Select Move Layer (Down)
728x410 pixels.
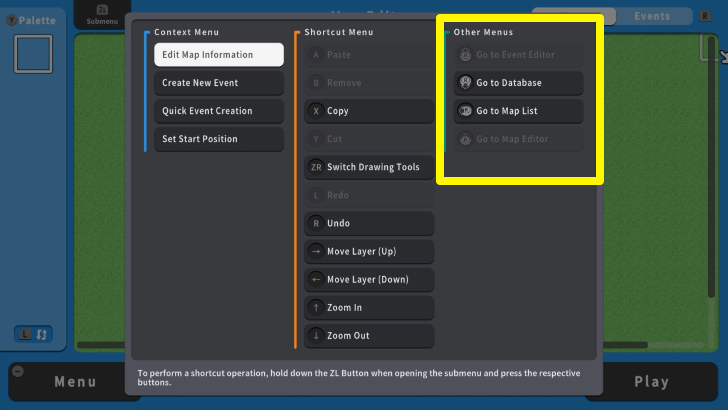[x=369, y=280]
